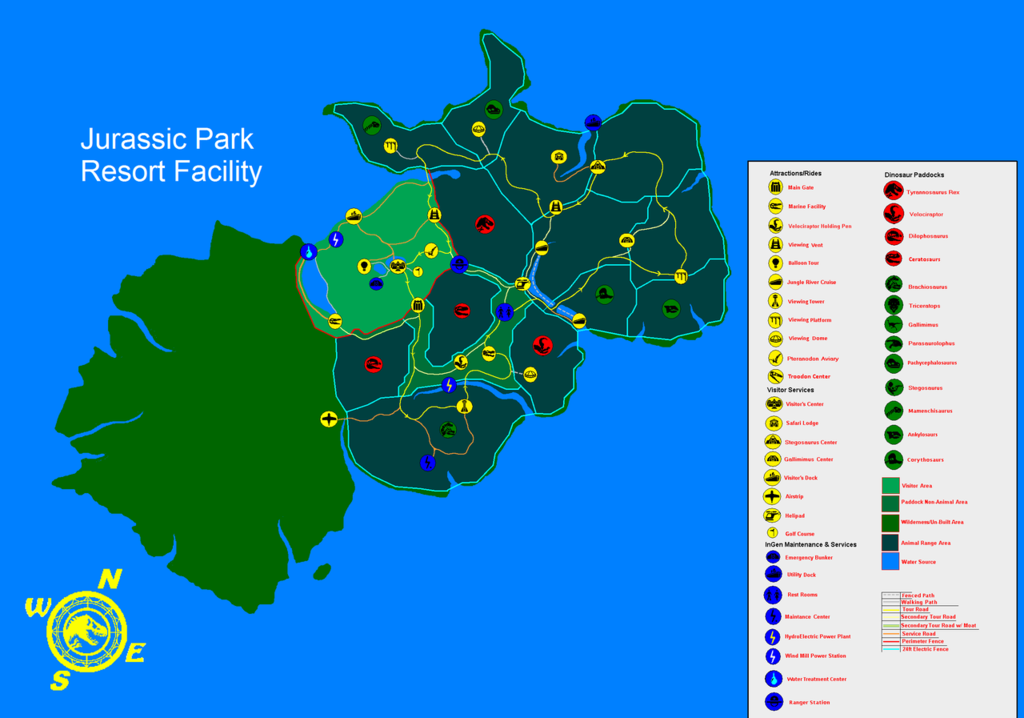
Task: Click the Helipad legend icon
Action: point(773,515)
